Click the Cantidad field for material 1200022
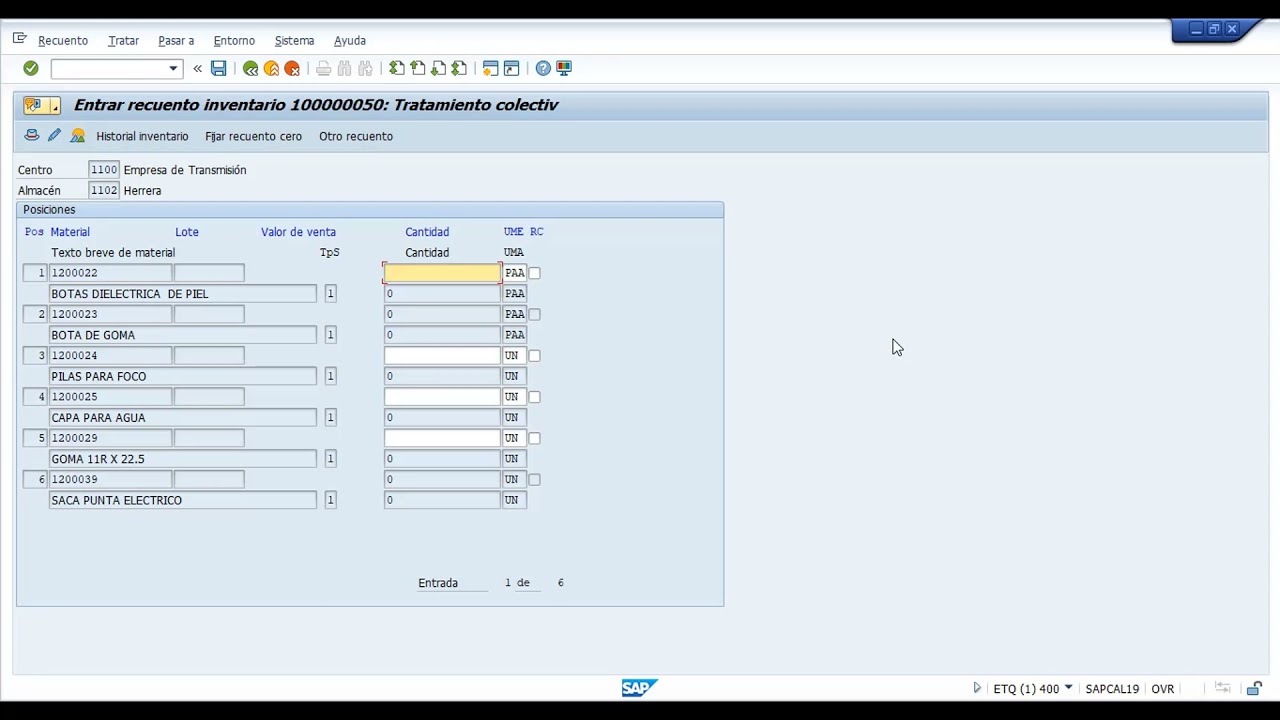The image size is (1280, 720). (x=442, y=273)
